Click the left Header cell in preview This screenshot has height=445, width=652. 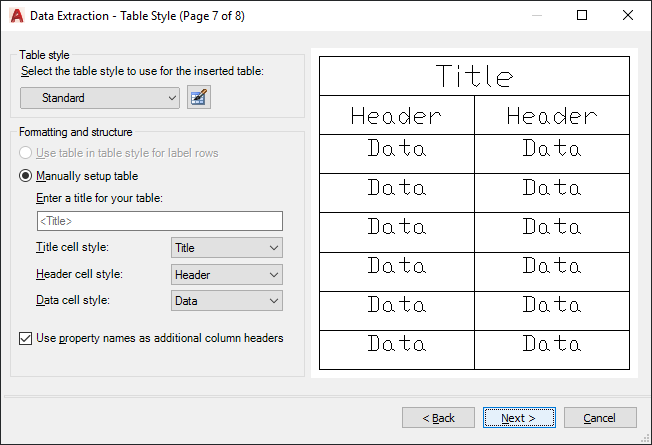click(396, 115)
